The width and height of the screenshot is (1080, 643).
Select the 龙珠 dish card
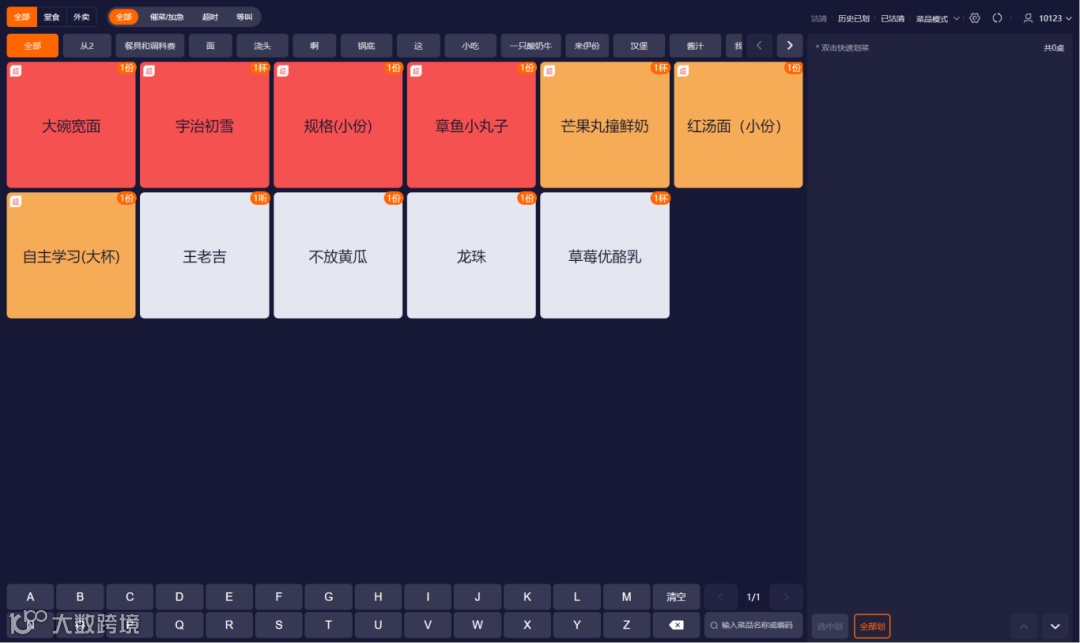(471, 255)
